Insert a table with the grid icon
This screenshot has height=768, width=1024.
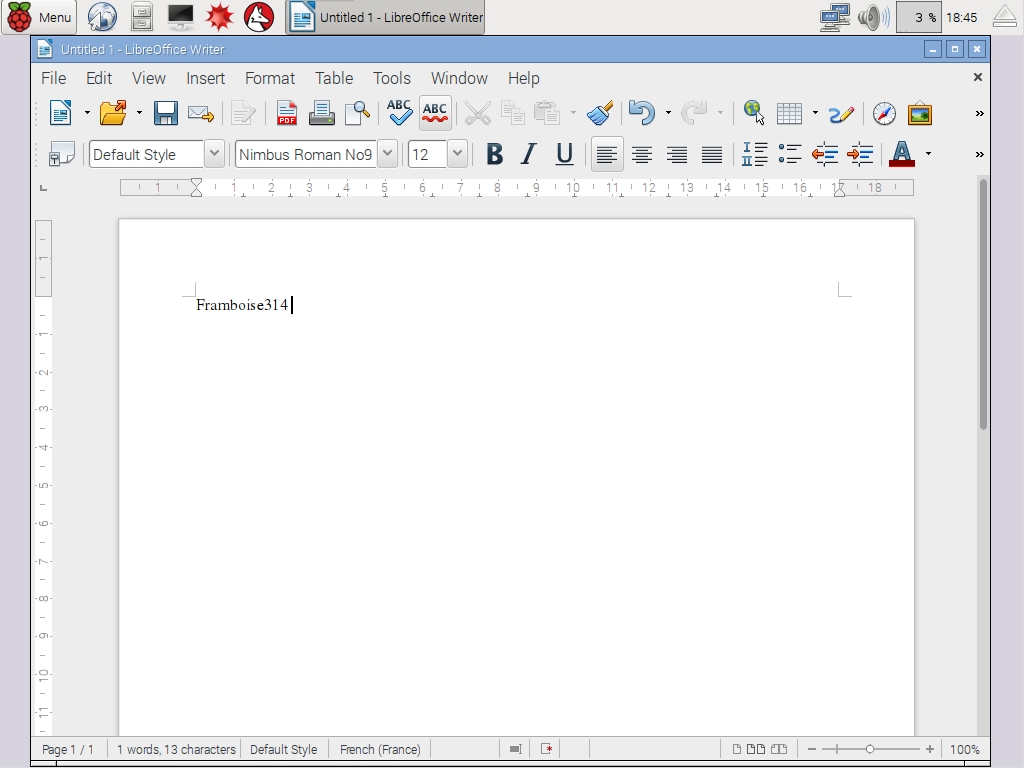tap(789, 113)
